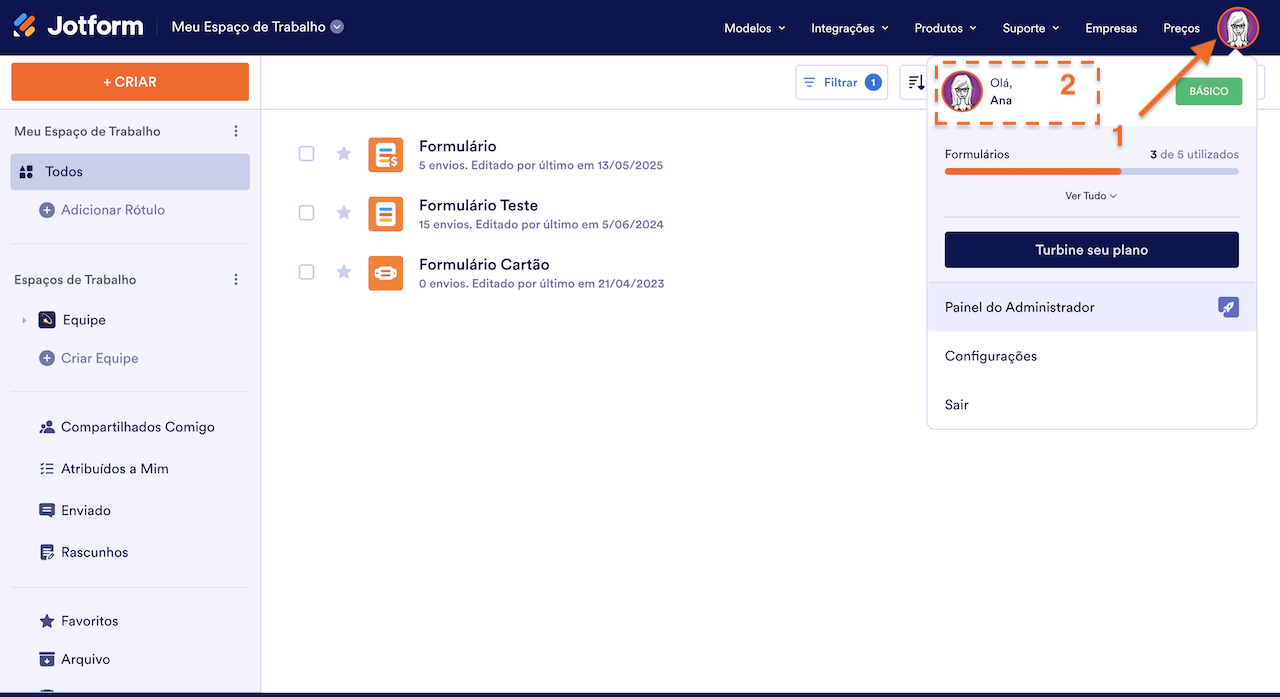The height and width of the screenshot is (697, 1280).
Task: Open the Modelos menu
Action: (x=754, y=28)
